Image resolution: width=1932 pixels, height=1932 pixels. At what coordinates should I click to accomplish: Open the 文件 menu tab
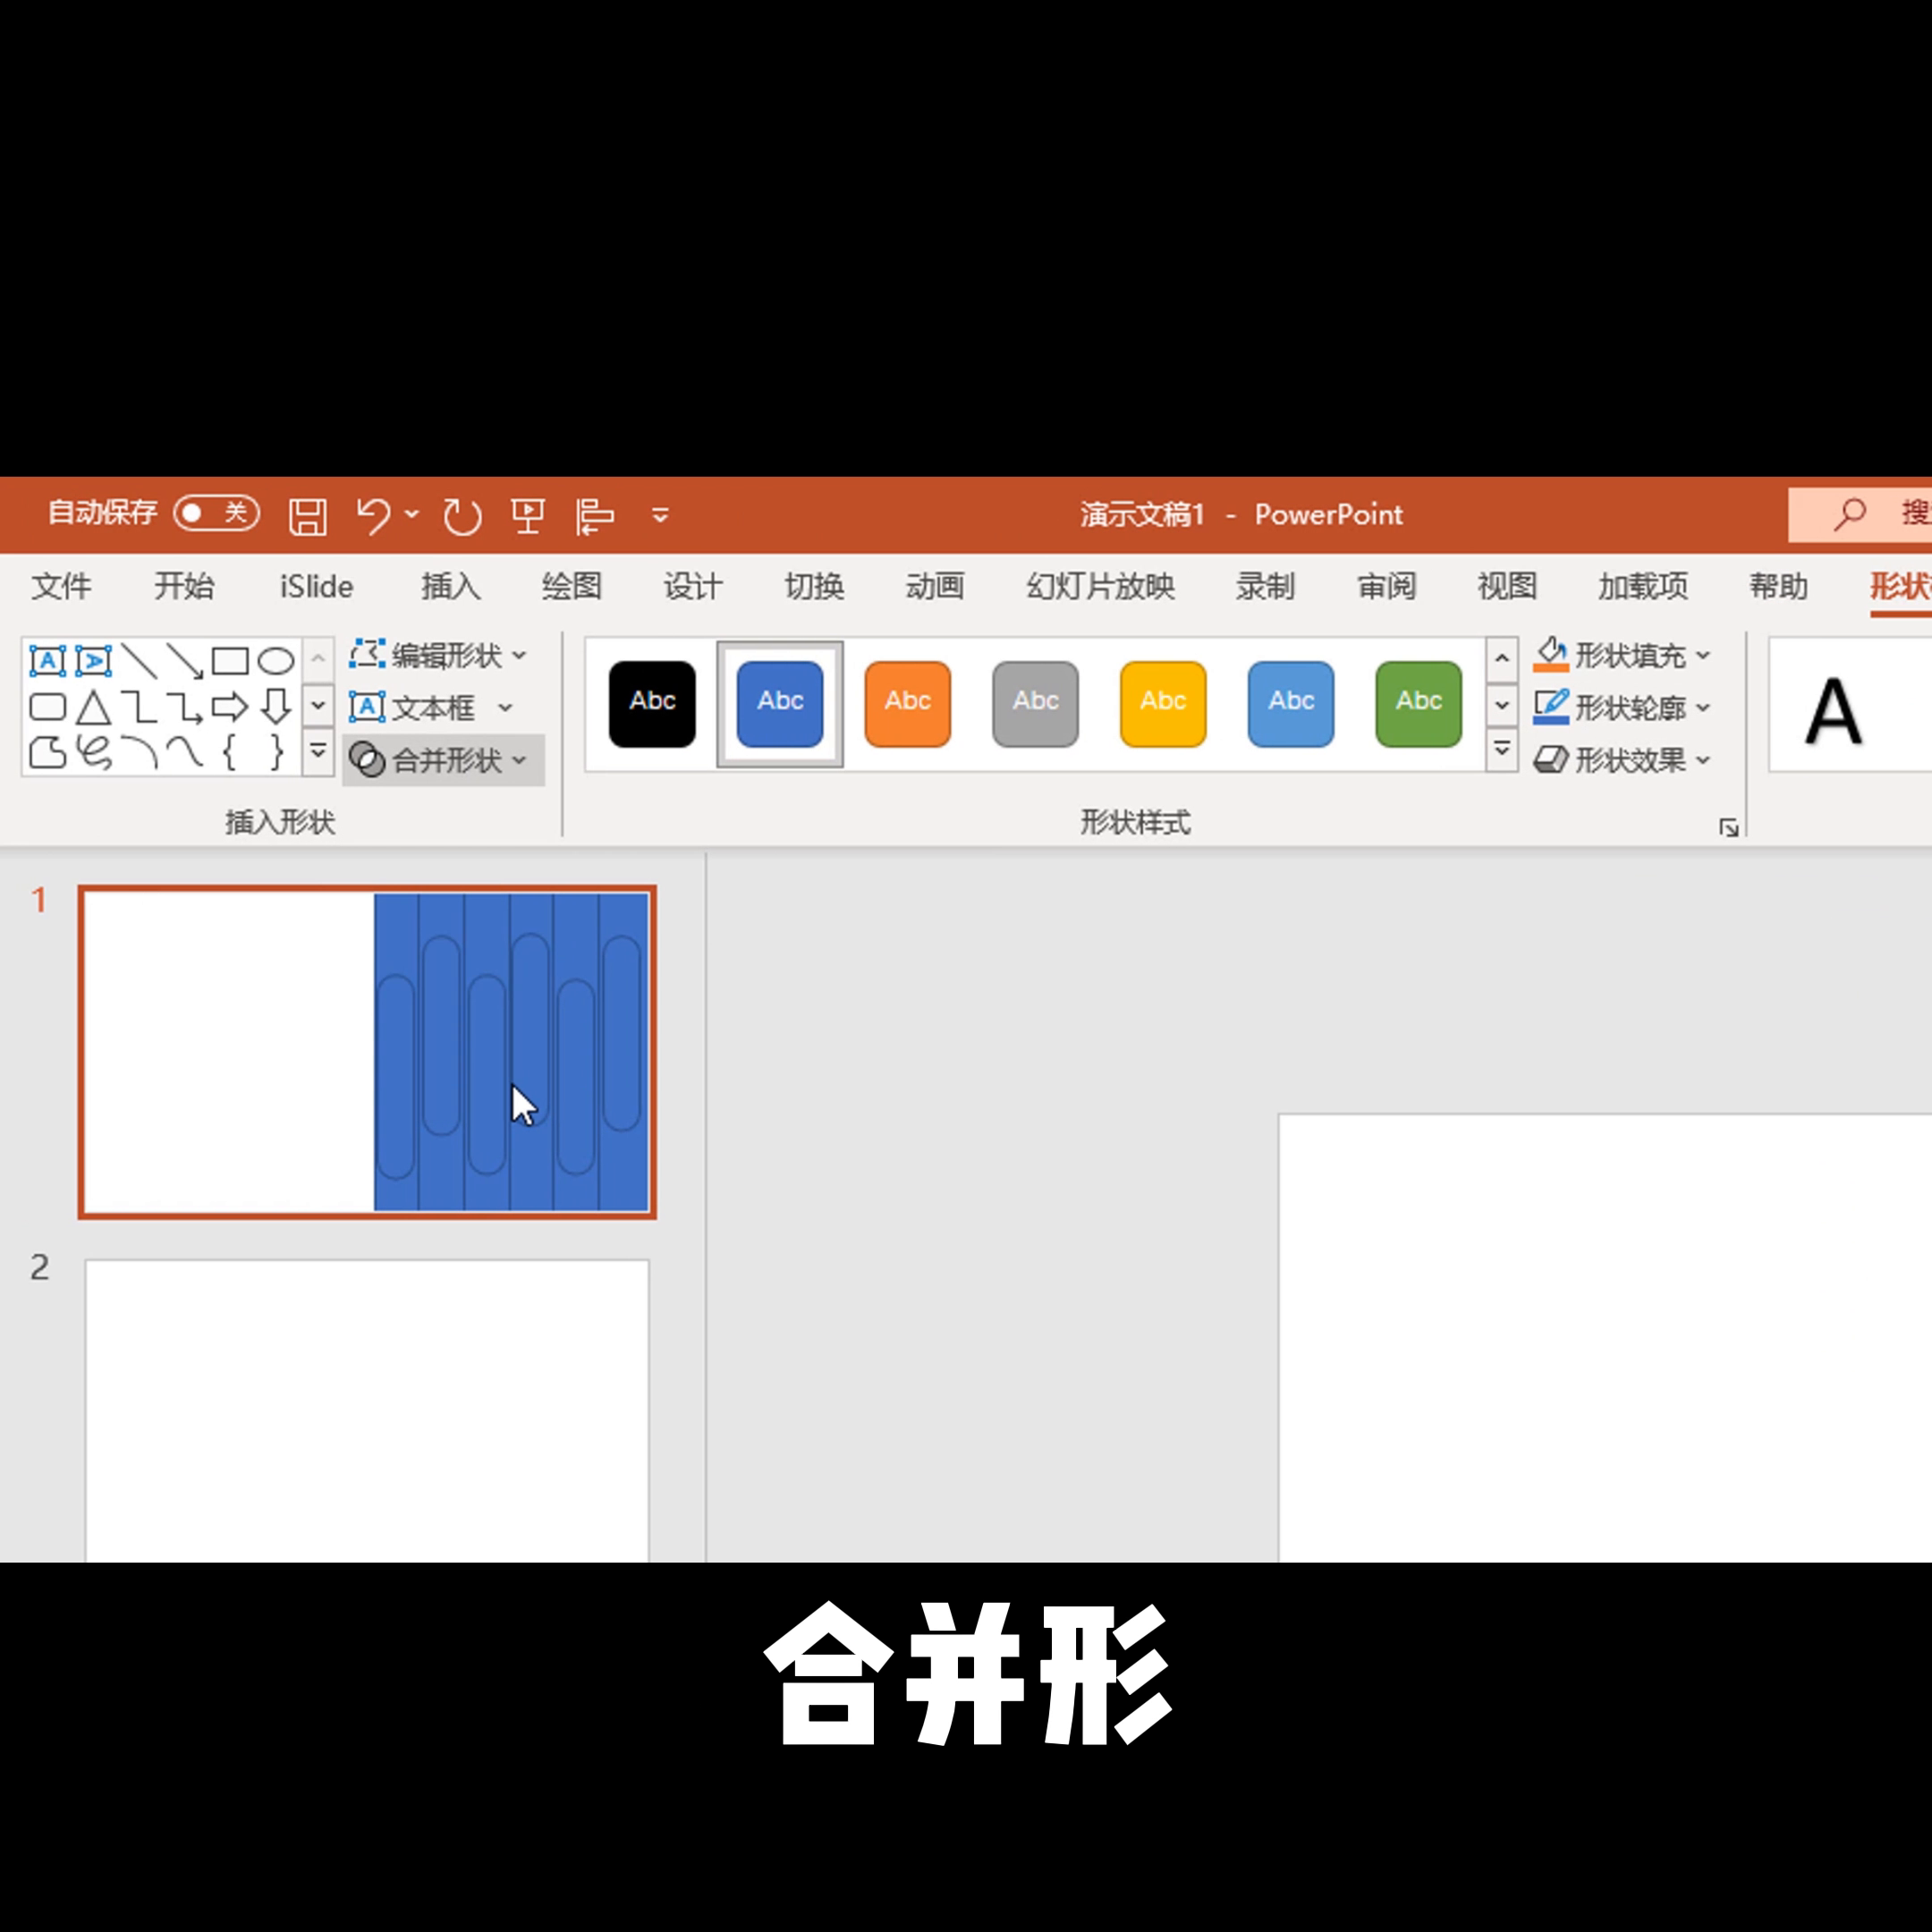click(x=61, y=586)
